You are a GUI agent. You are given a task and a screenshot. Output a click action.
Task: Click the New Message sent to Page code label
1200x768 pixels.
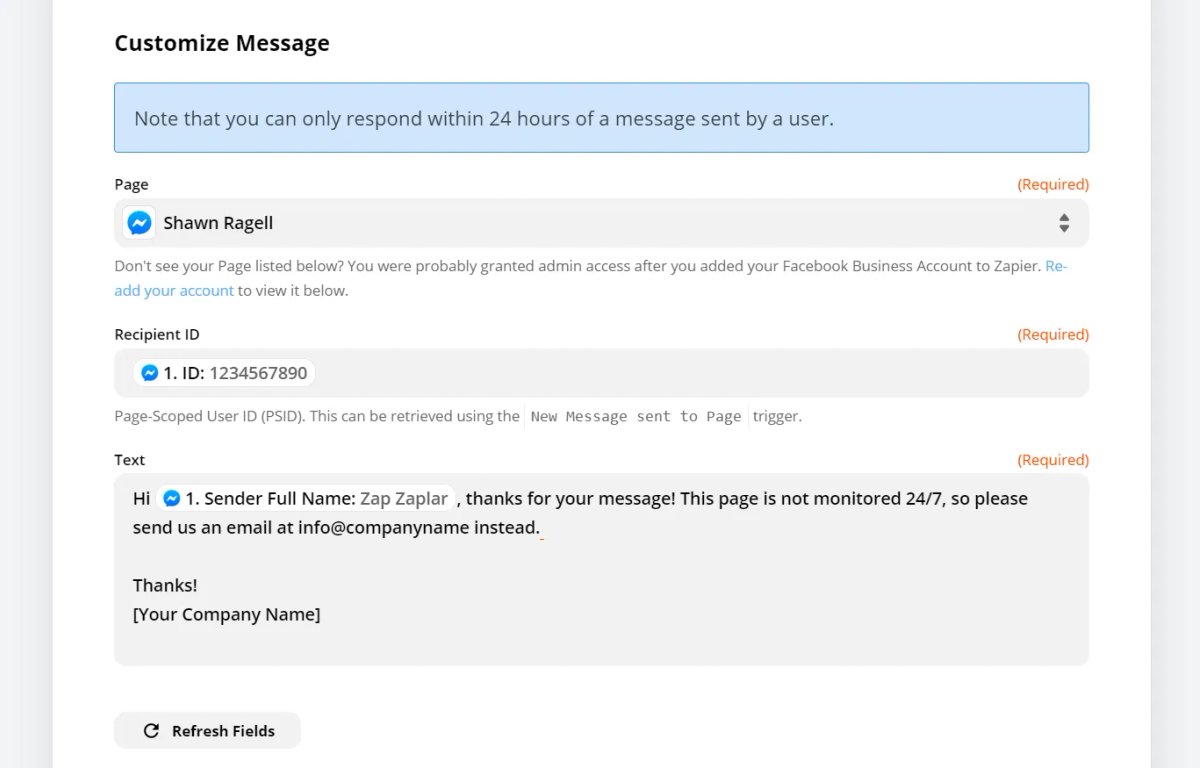coord(636,416)
